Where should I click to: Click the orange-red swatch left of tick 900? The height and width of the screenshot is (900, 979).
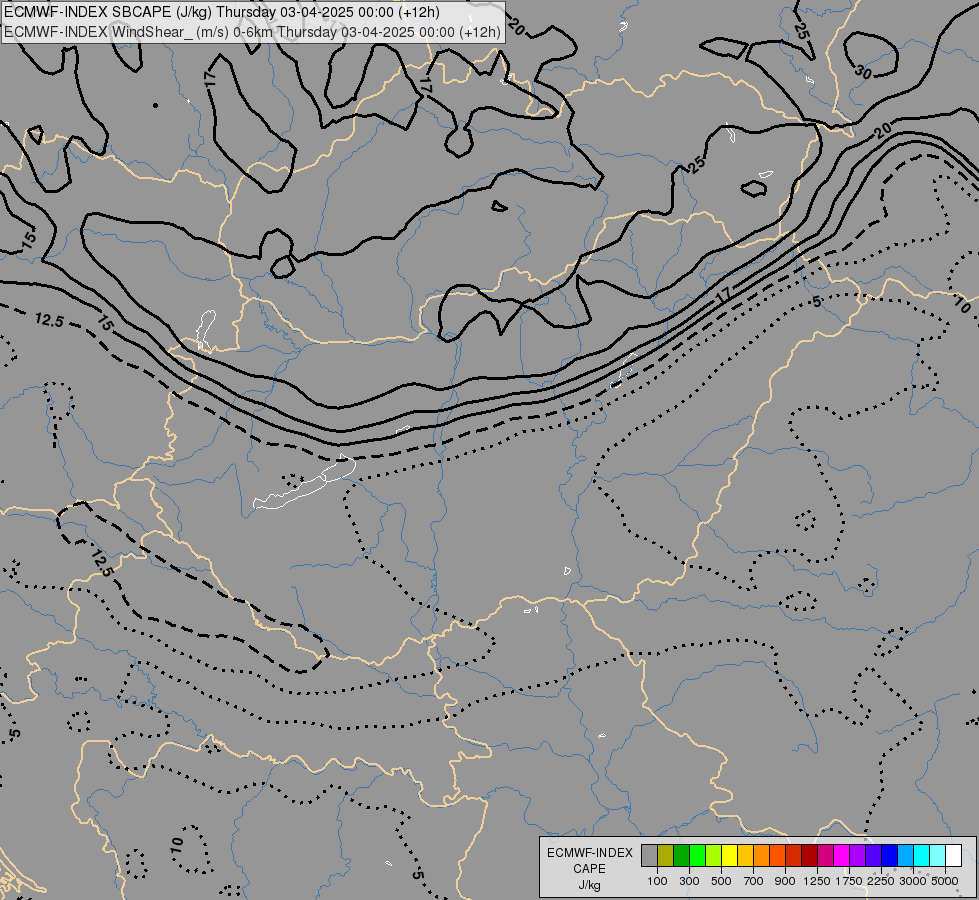(777, 856)
